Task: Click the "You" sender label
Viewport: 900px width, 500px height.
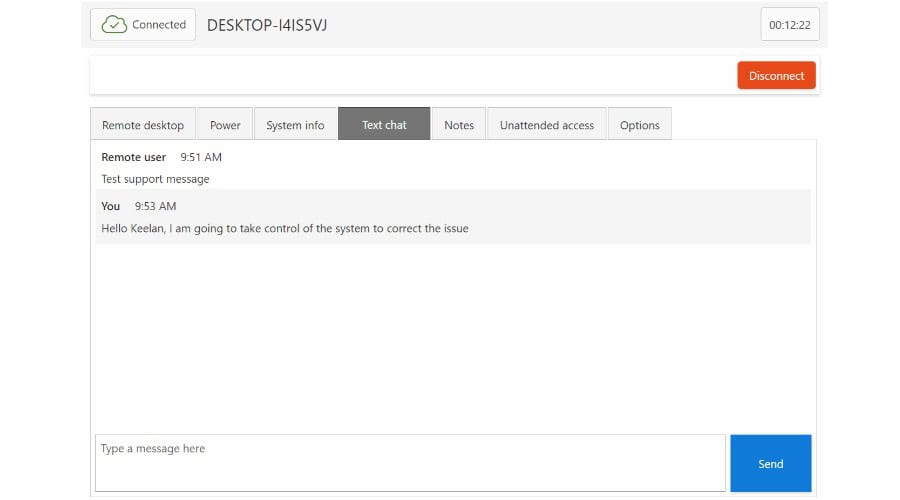Action: (x=110, y=206)
